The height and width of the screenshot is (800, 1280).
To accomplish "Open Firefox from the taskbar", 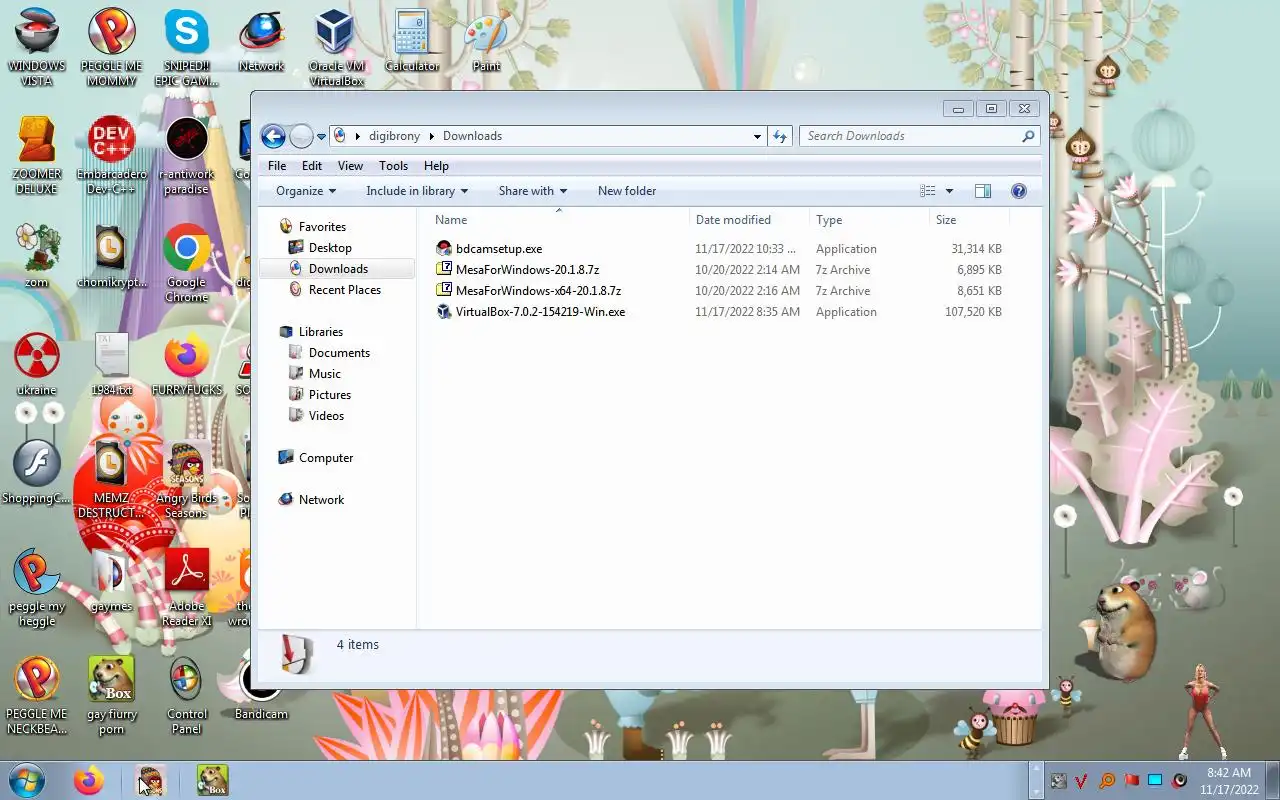I will [89, 780].
